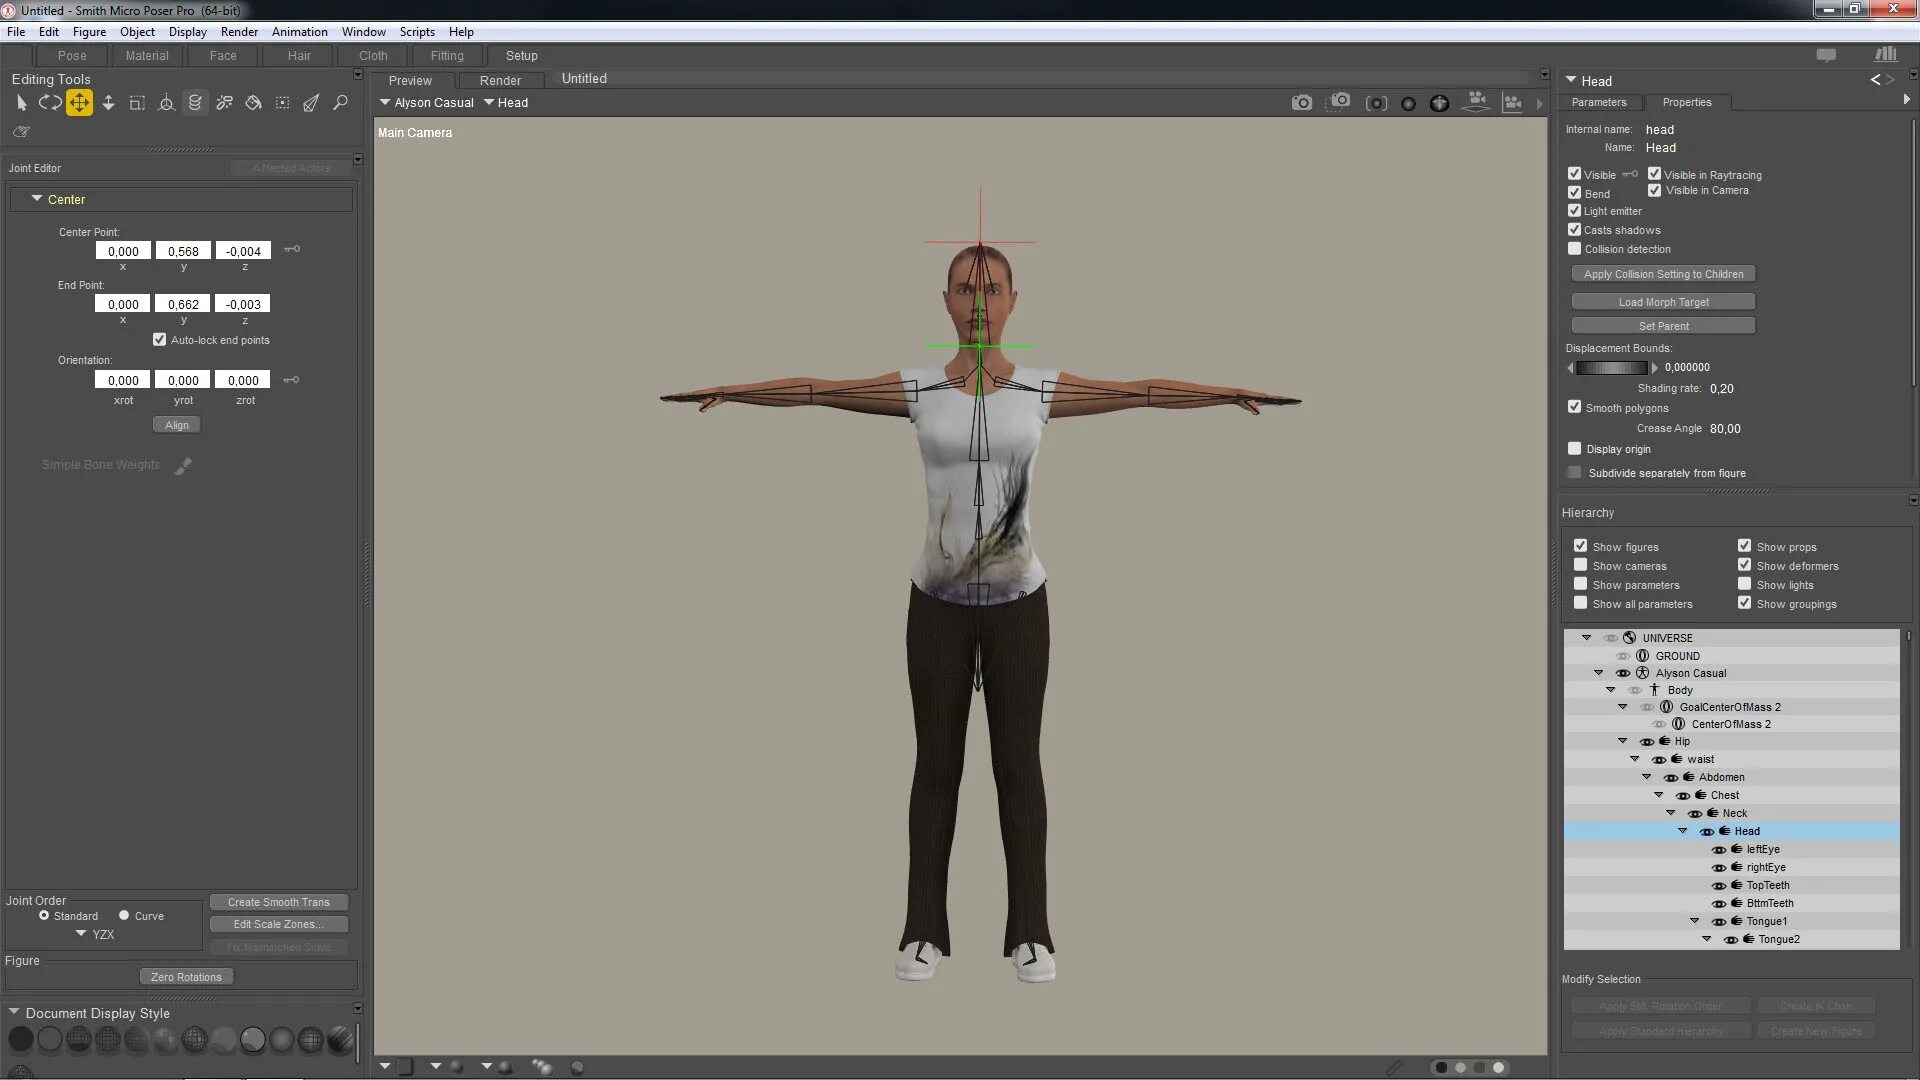Hide leftEye using its eye icon
The height and width of the screenshot is (1080, 1920).
[1719, 850]
